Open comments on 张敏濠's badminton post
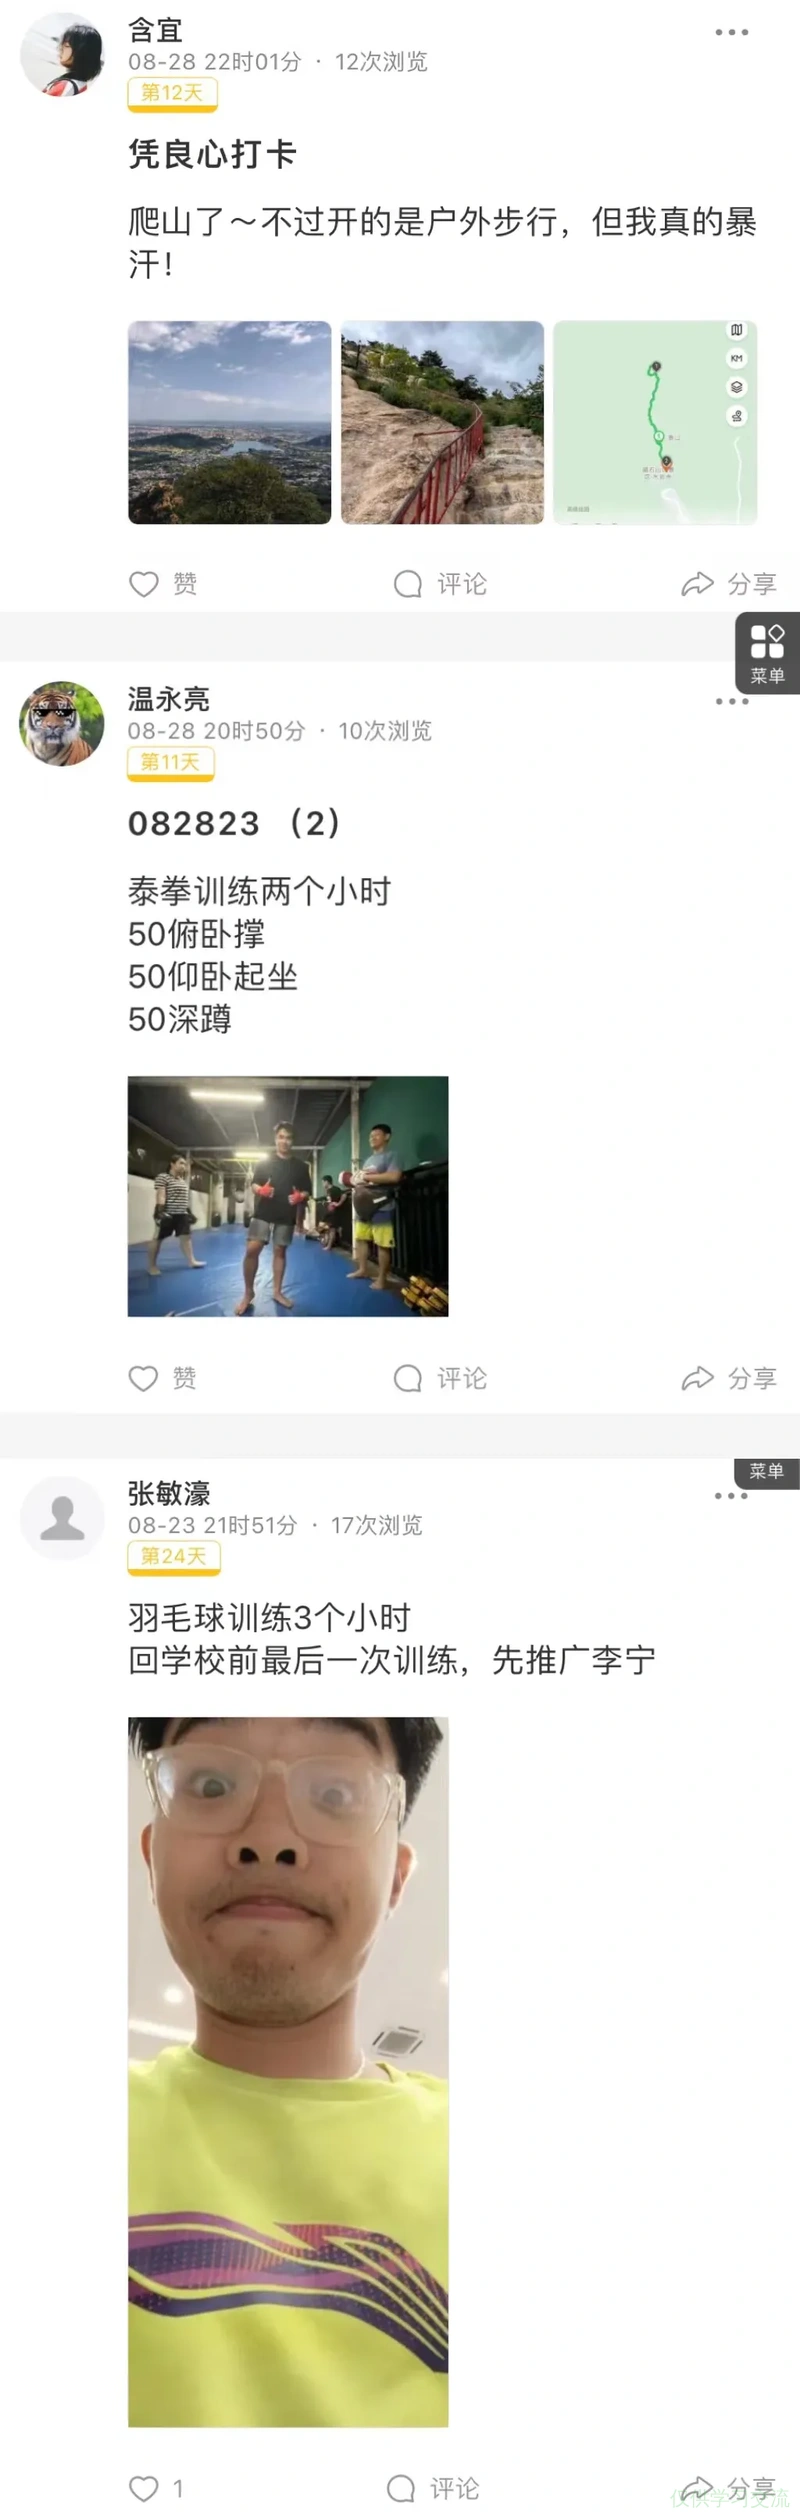This screenshot has width=800, height=2519. [x=433, y=2488]
